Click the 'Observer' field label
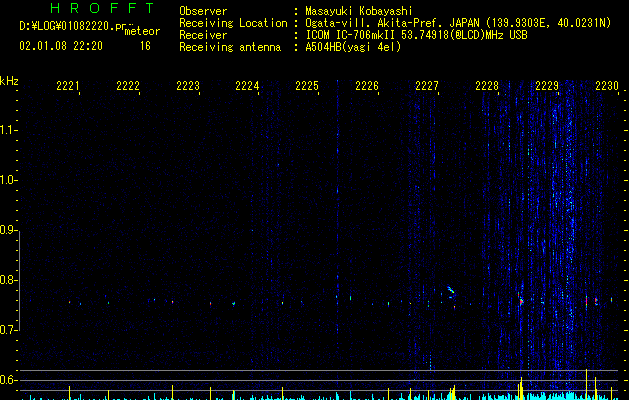629x400 pixels. coord(203,11)
